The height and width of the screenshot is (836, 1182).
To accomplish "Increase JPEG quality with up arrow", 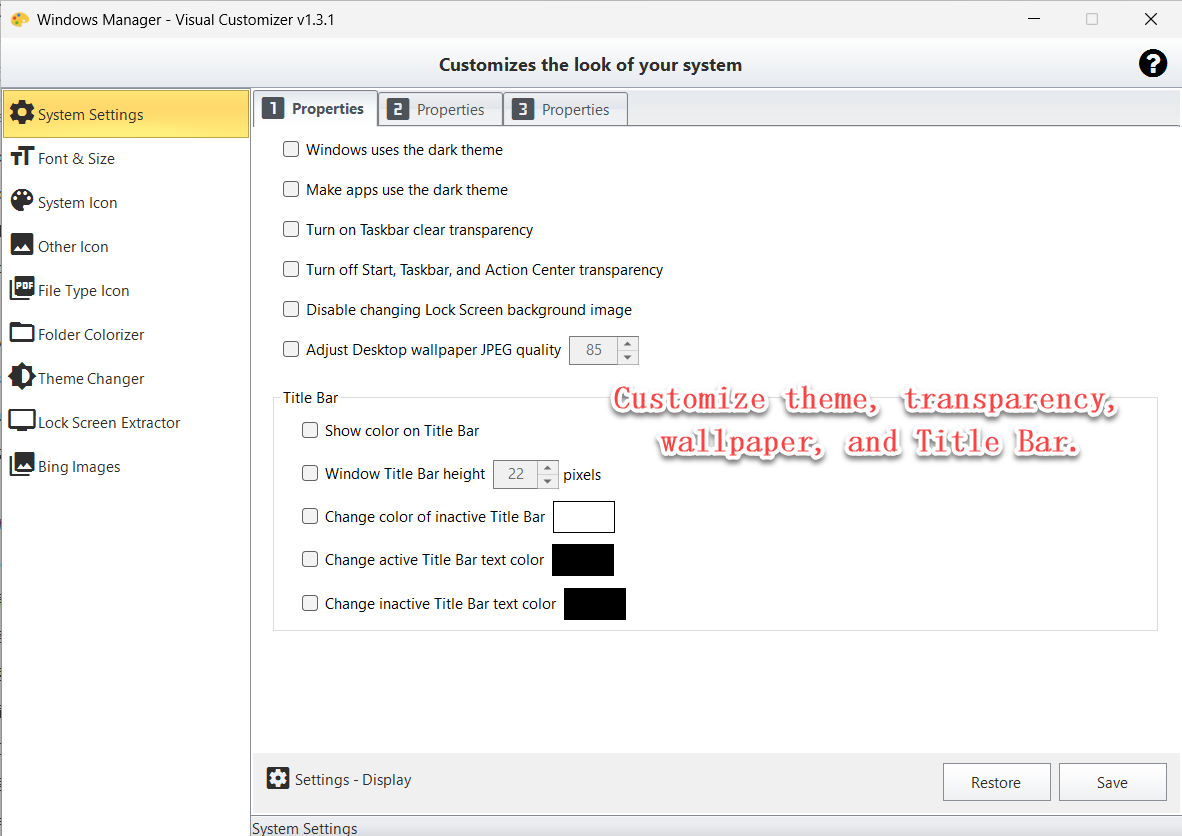I will click(628, 344).
